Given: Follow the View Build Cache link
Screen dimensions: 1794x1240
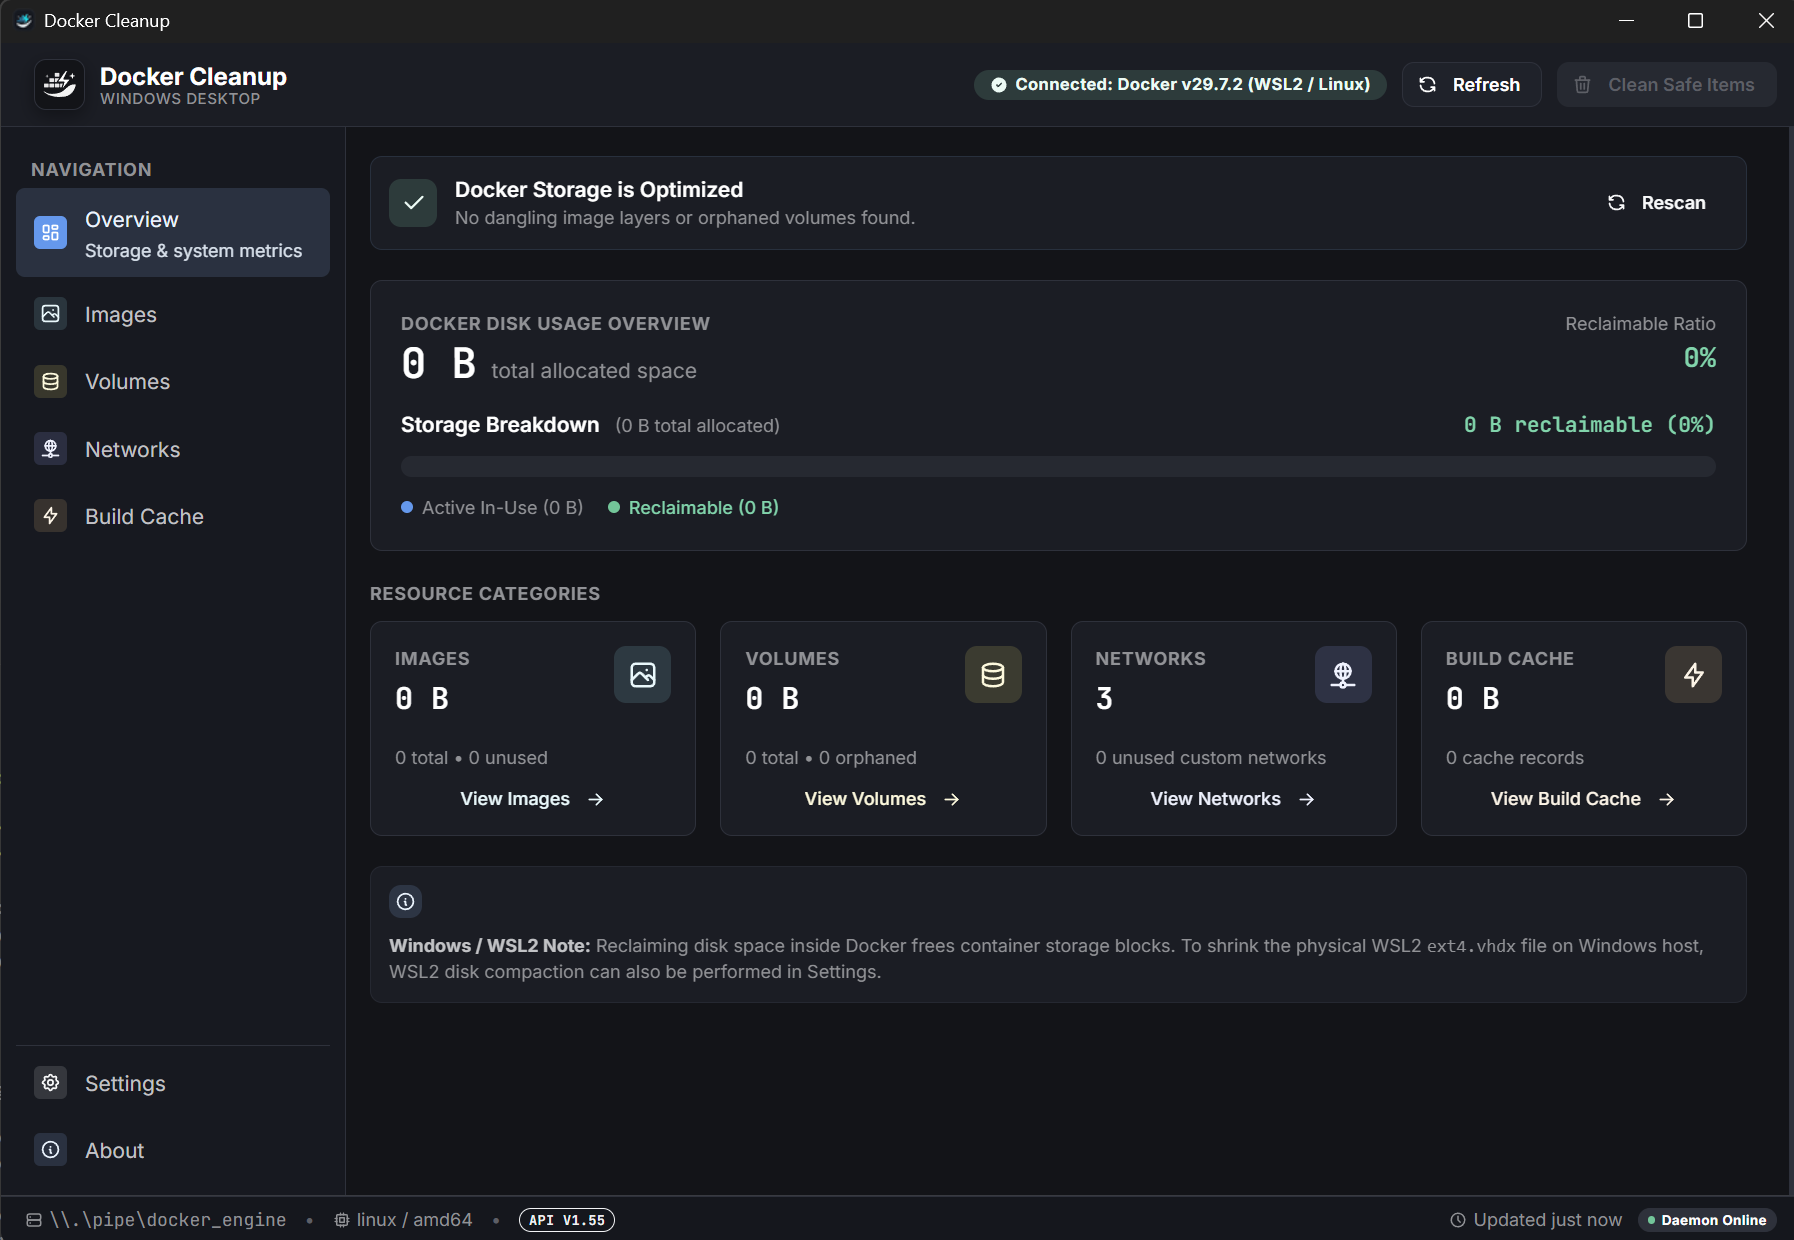Looking at the screenshot, I should click(1583, 799).
